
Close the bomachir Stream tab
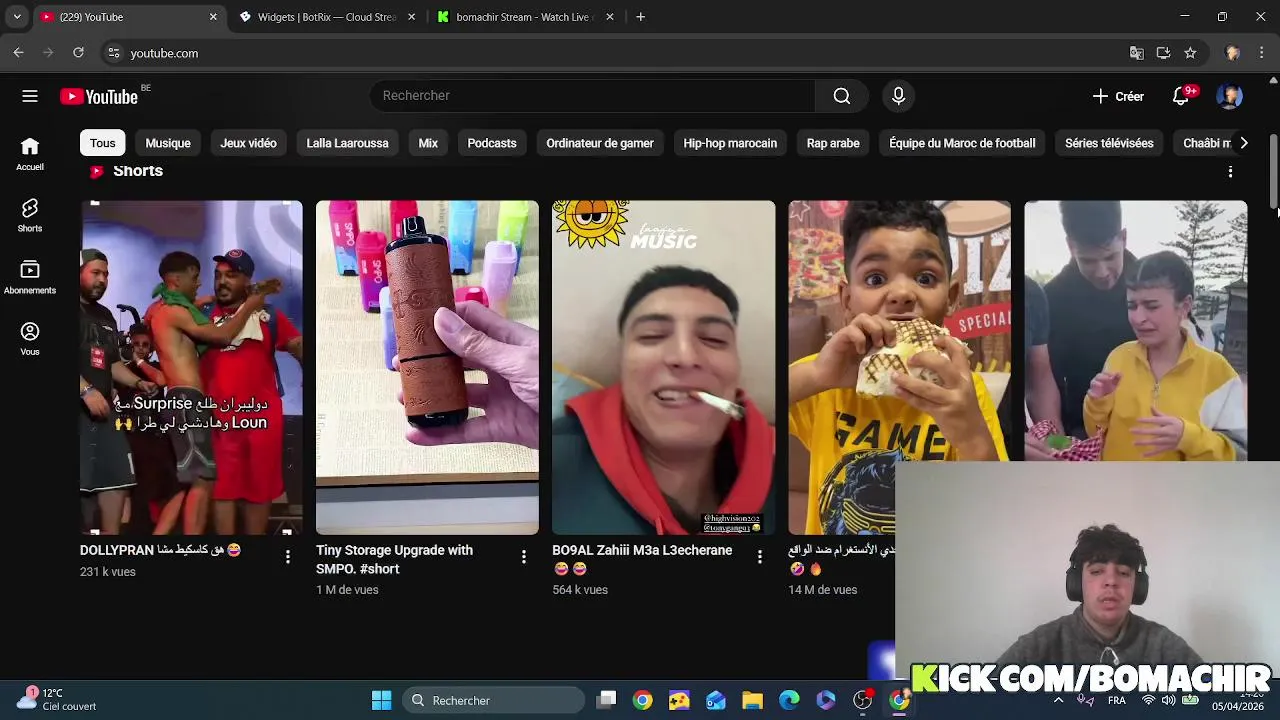610,17
